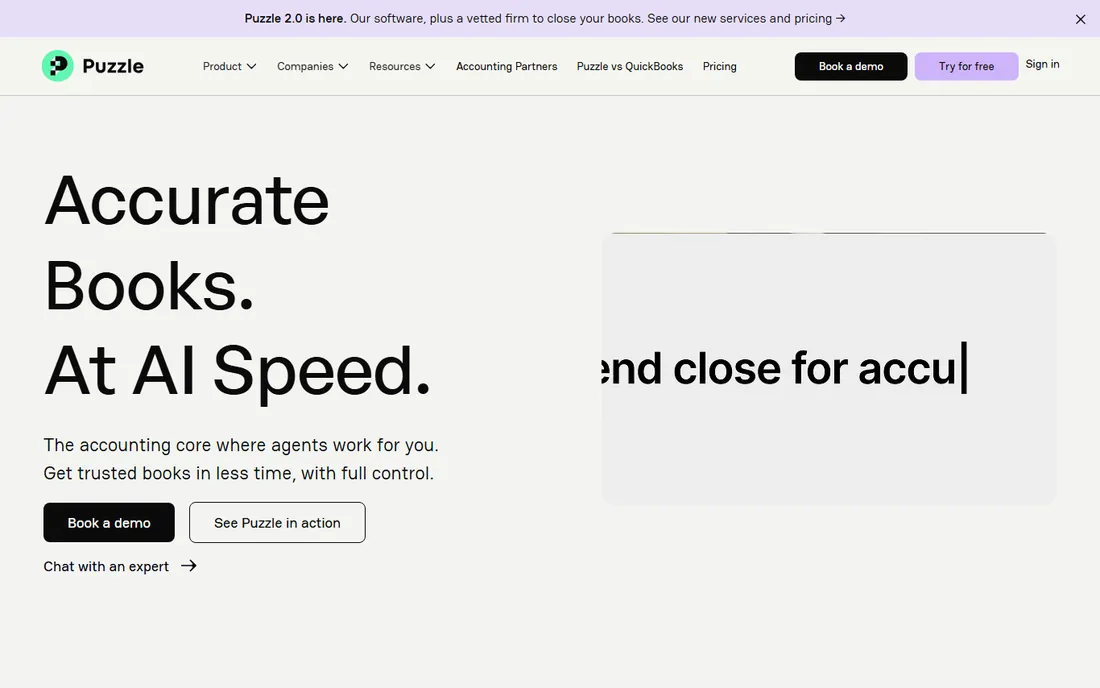The width and height of the screenshot is (1100, 688).
Task: Click the Puzzle wordmark text
Action: 113,66
